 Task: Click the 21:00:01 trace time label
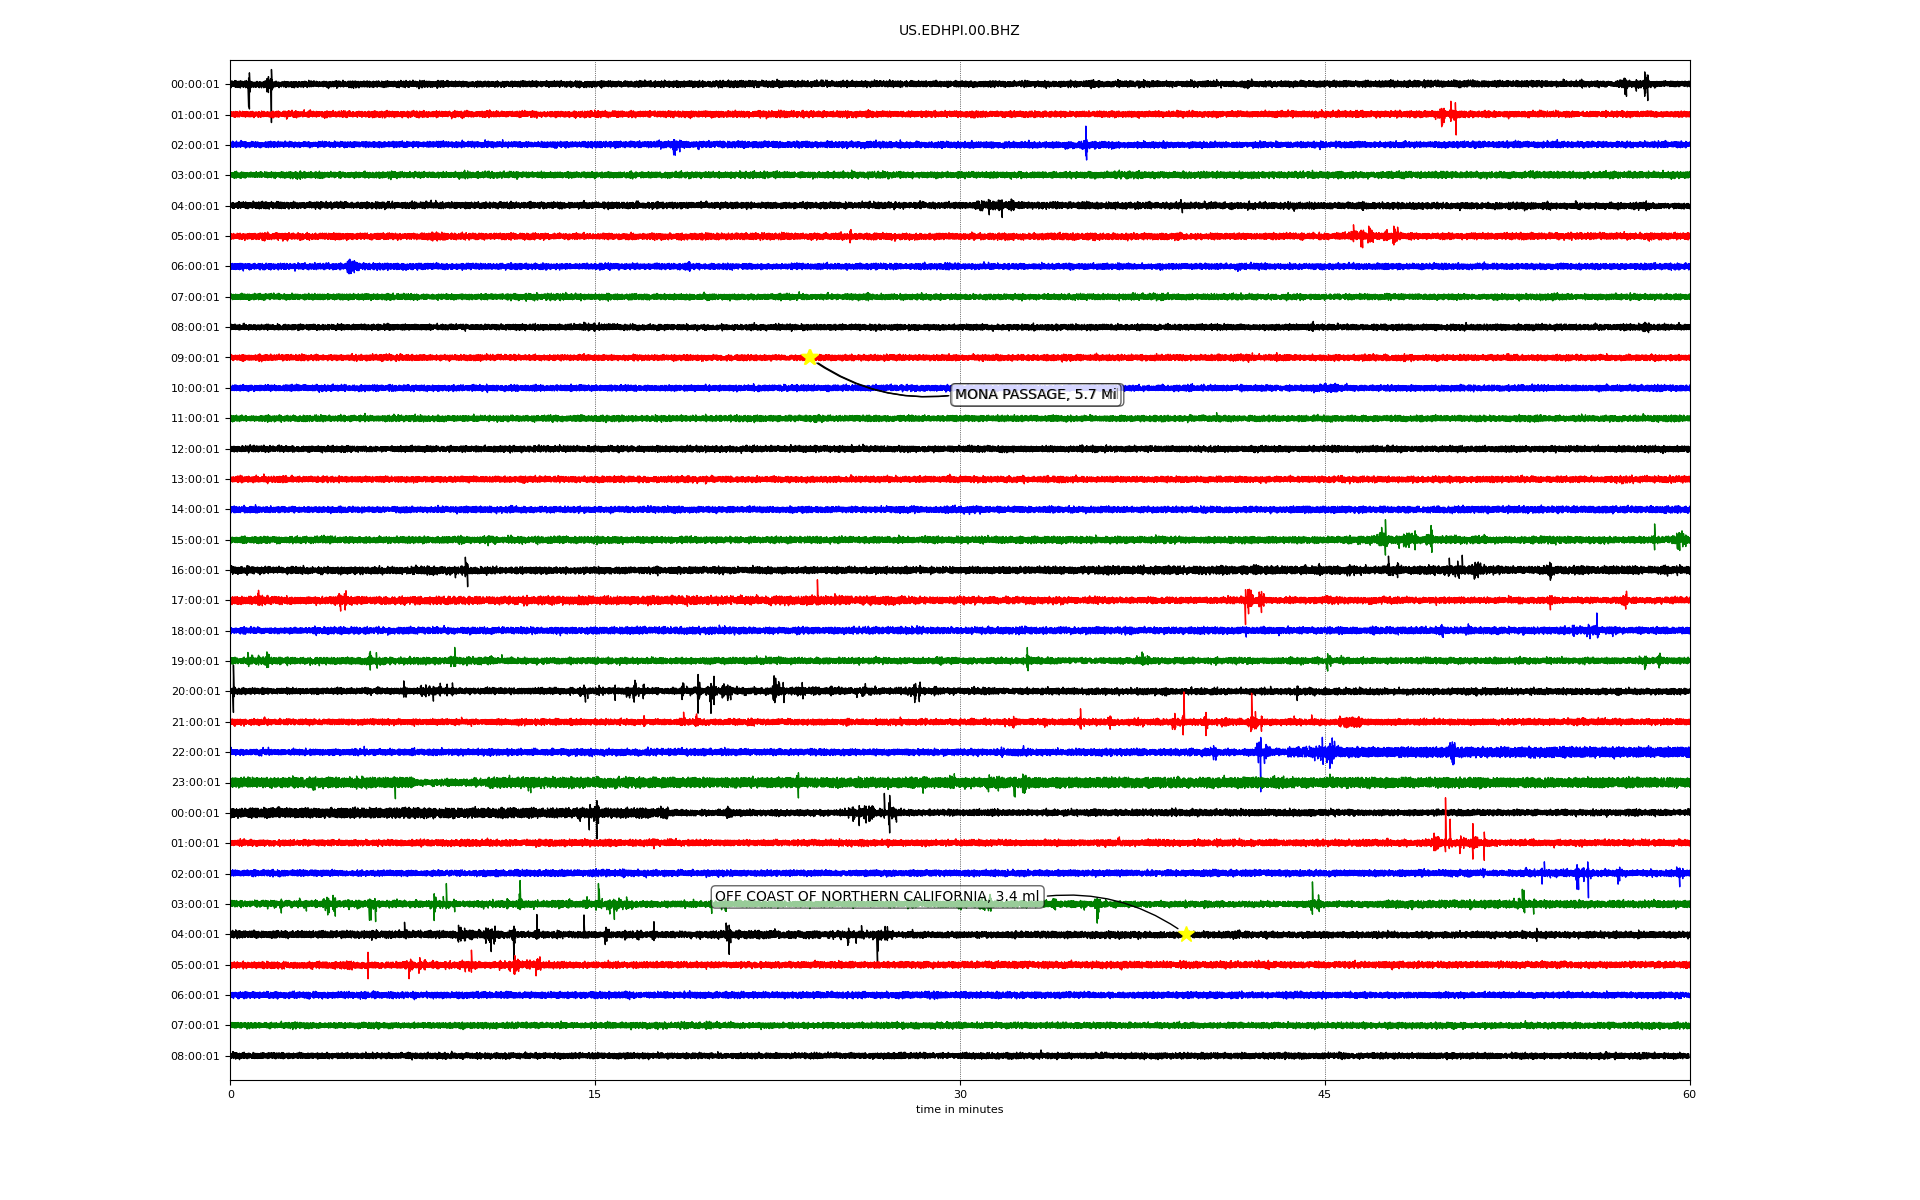(x=195, y=722)
